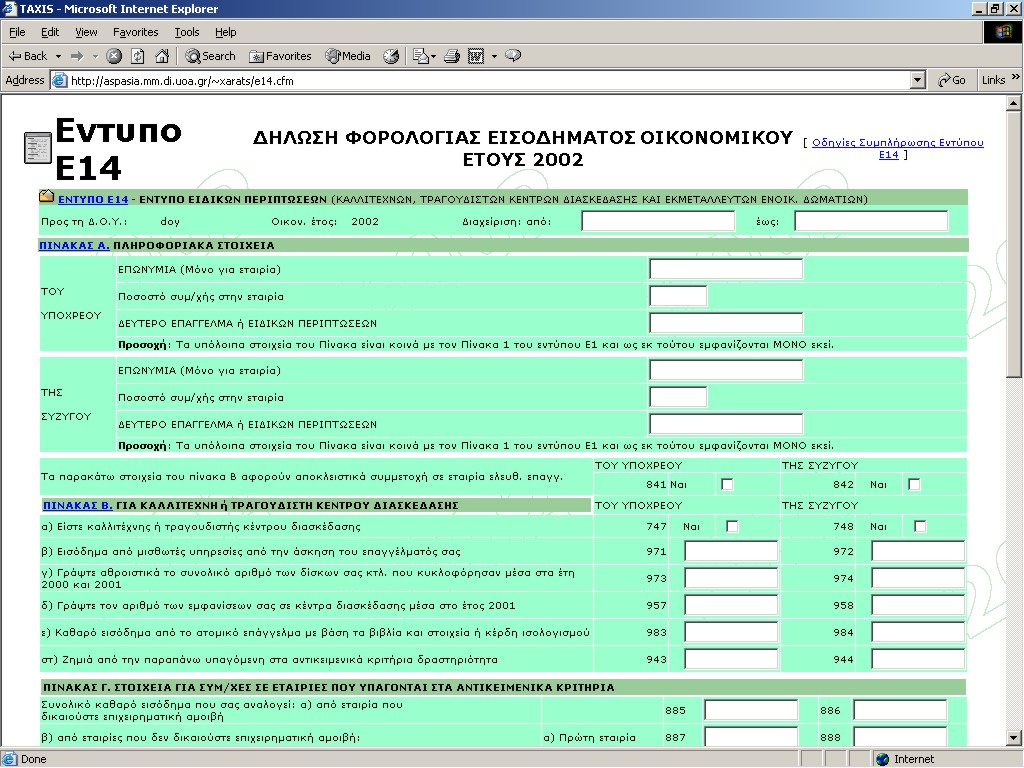The image size is (1024, 768).
Task: Click the Mail toolbar icon
Action: [421, 56]
